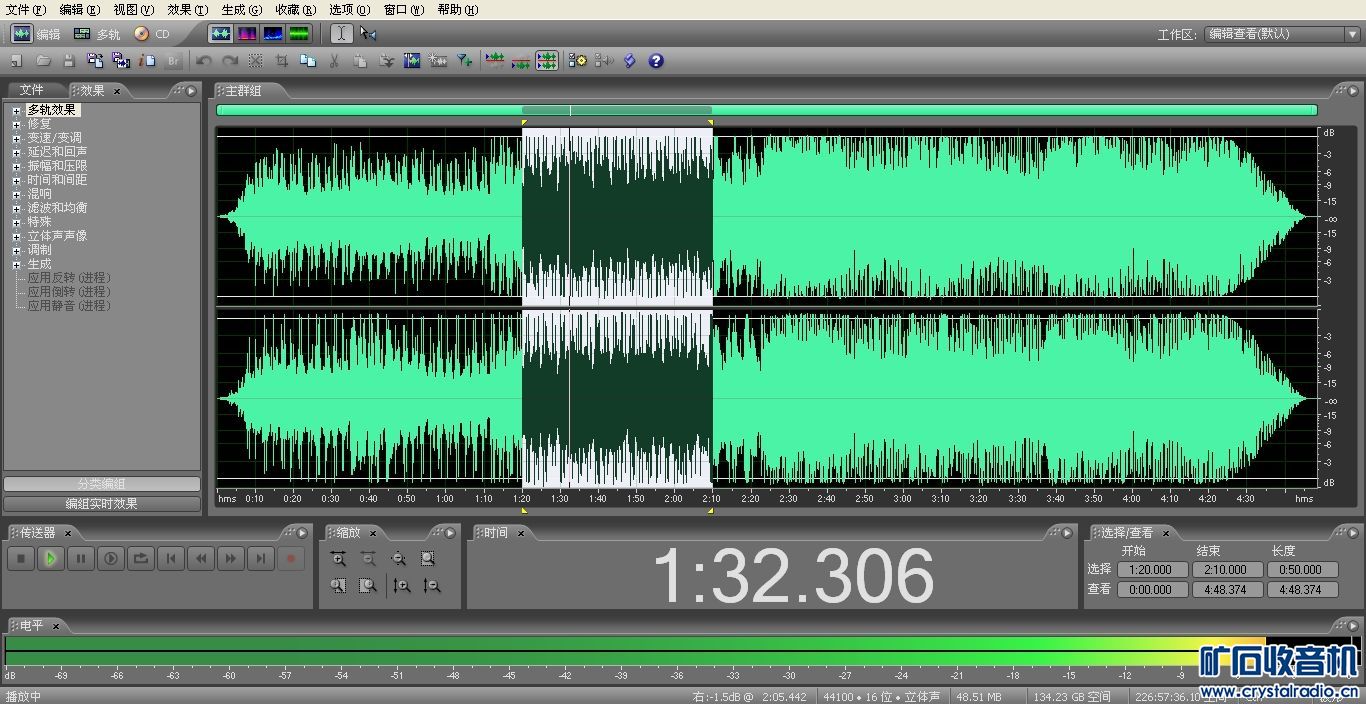This screenshot has width=1366, height=704.
Task: Open the workspace dropdown 编辑查看(默认)
Action: click(x=1277, y=34)
